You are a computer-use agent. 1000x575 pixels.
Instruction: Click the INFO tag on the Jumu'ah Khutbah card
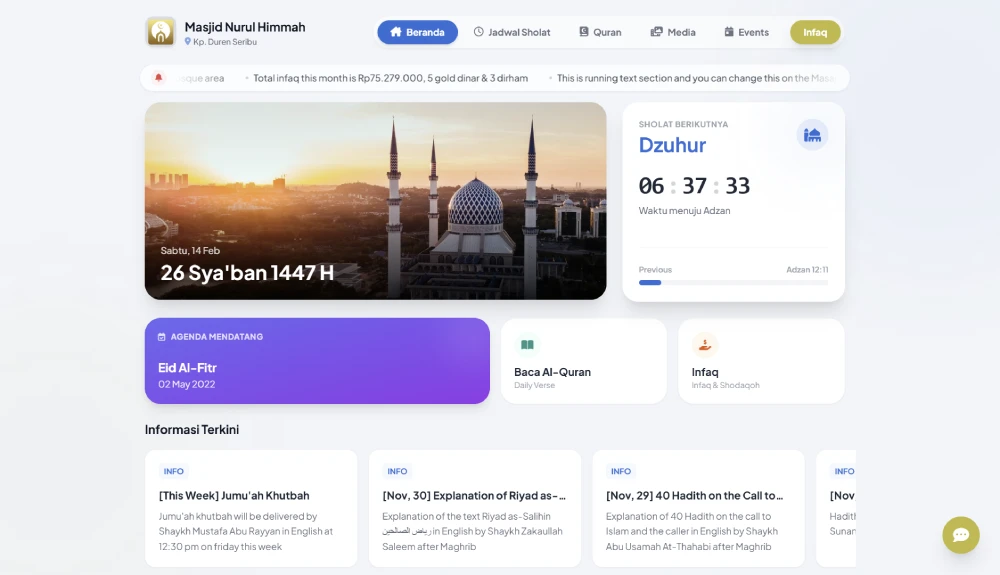[x=173, y=471]
